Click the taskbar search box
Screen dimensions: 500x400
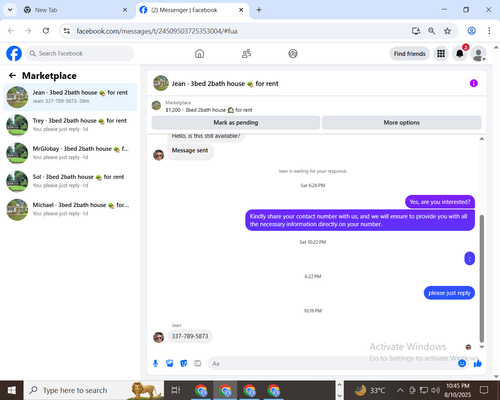93,390
